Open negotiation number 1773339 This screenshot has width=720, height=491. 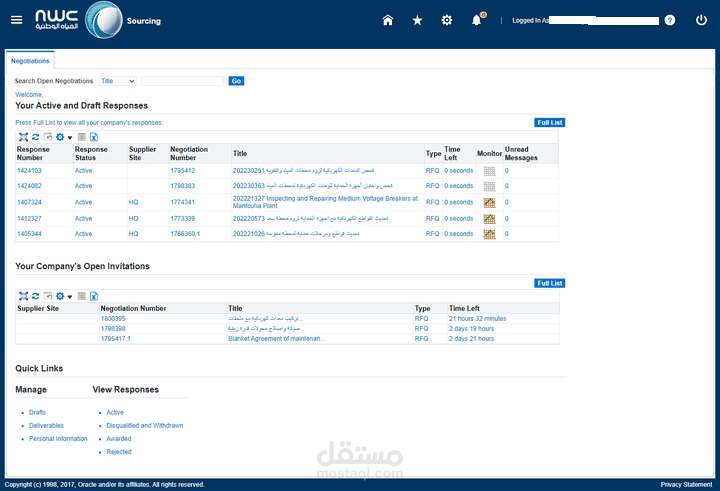[x=183, y=219]
